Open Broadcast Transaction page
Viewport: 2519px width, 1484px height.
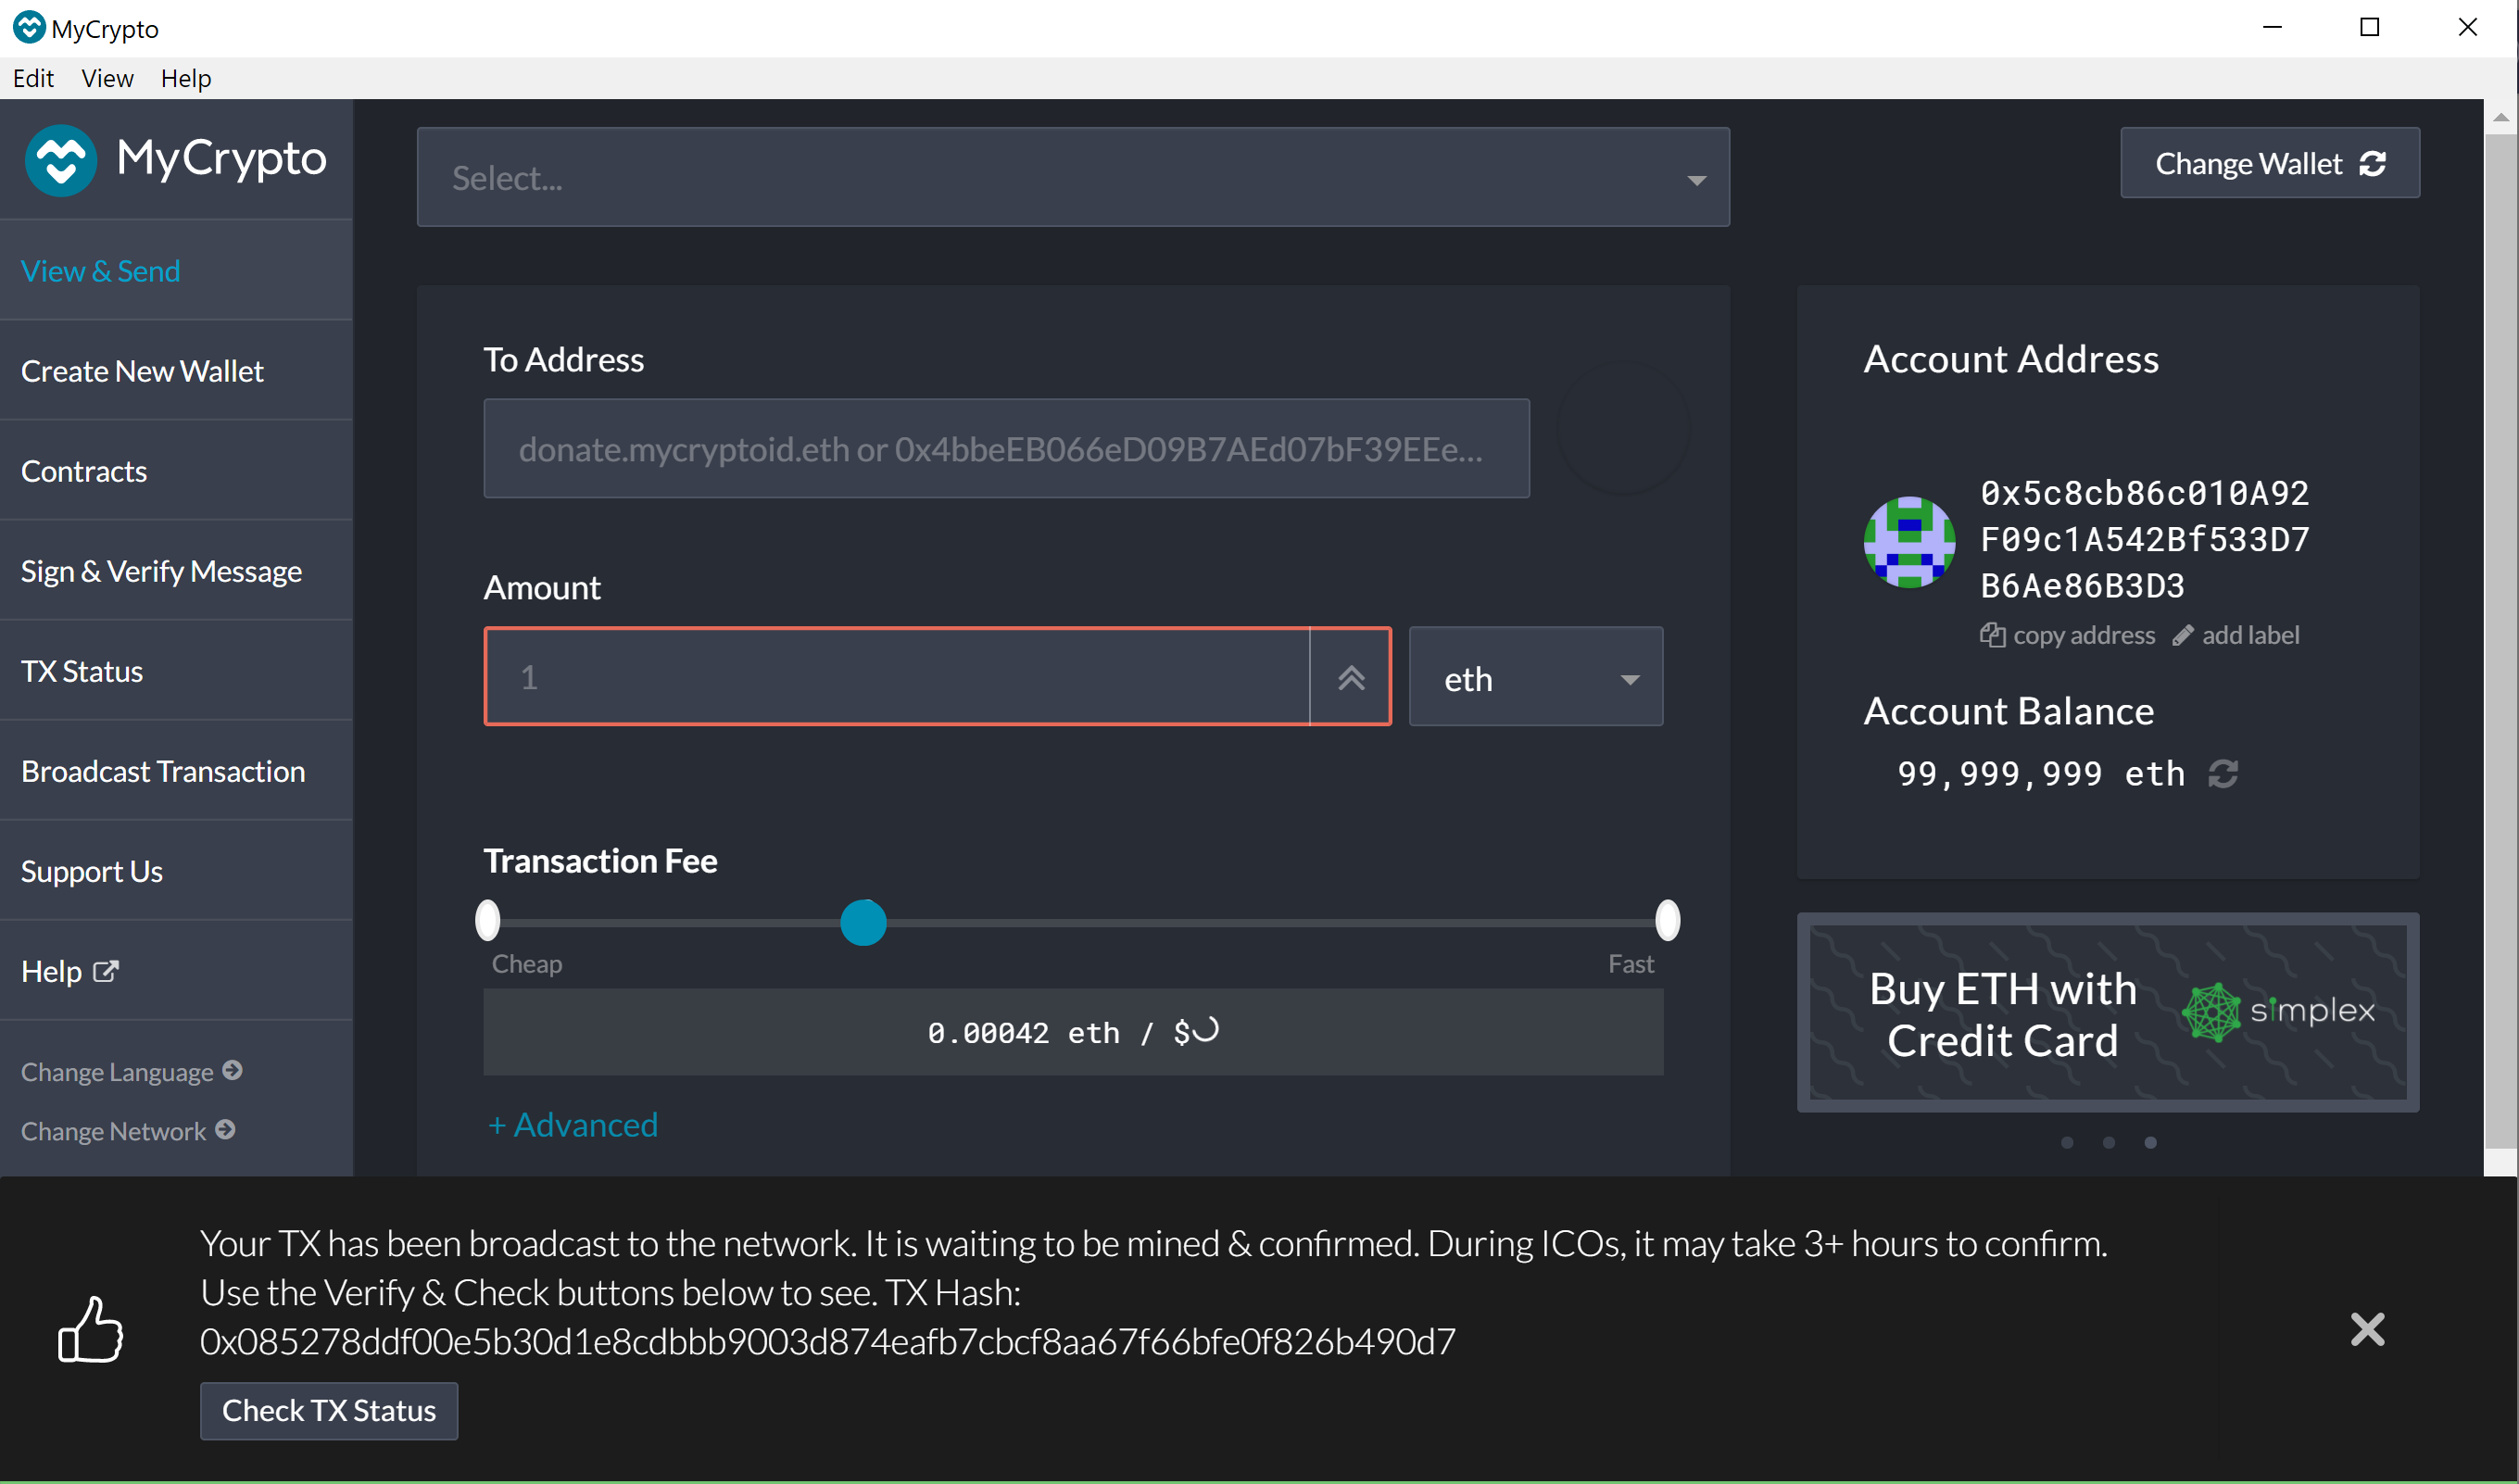tap(176, 771)
